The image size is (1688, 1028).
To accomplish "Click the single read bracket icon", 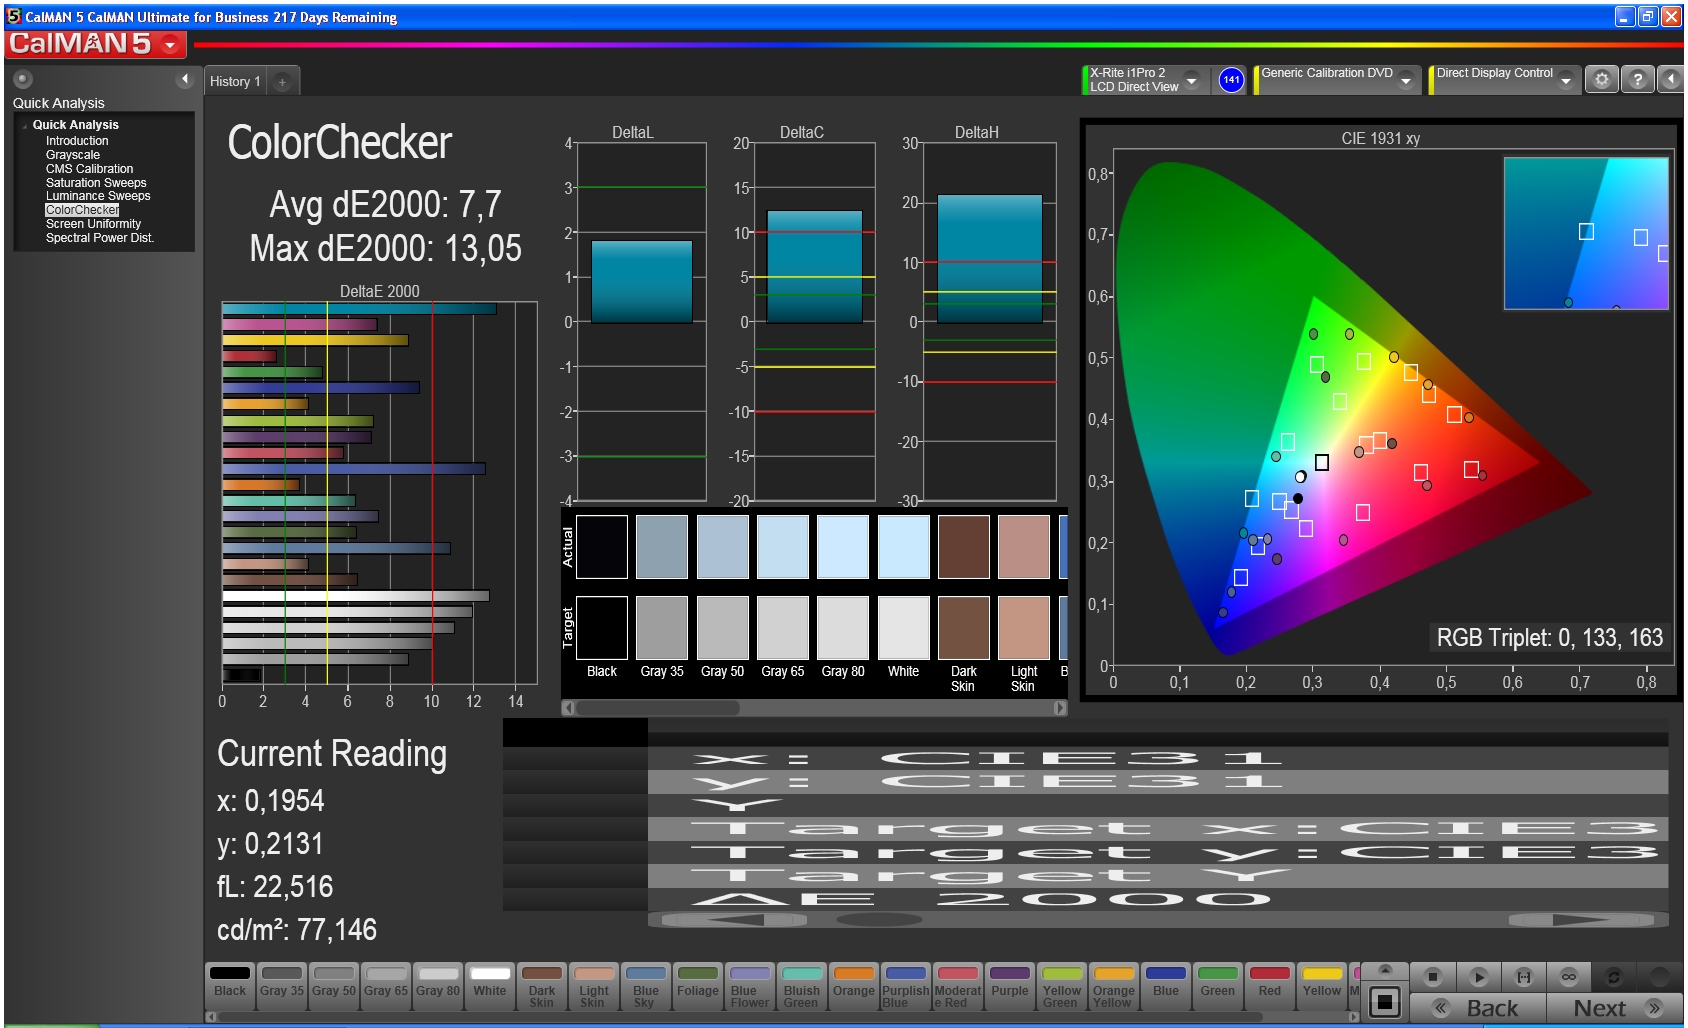I will point(1523,977).
